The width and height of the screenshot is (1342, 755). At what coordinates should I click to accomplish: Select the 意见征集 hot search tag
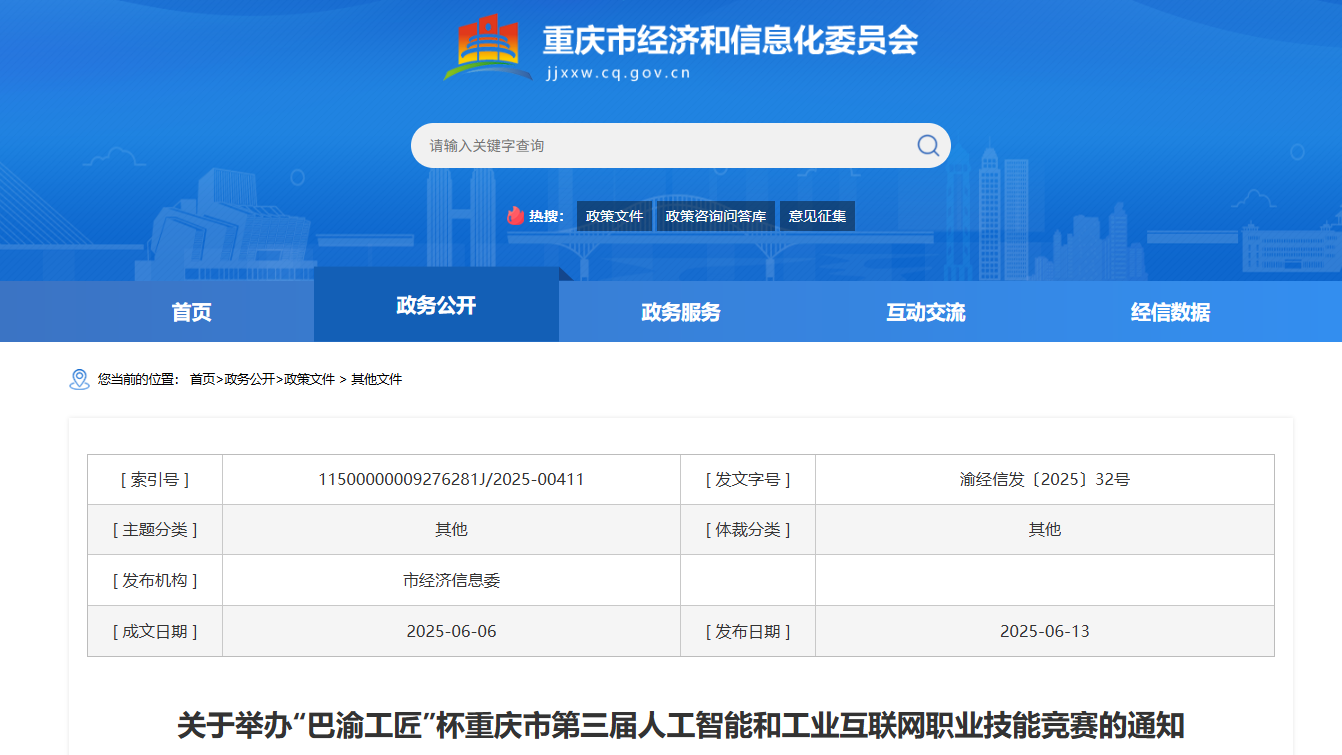point(817,216)
